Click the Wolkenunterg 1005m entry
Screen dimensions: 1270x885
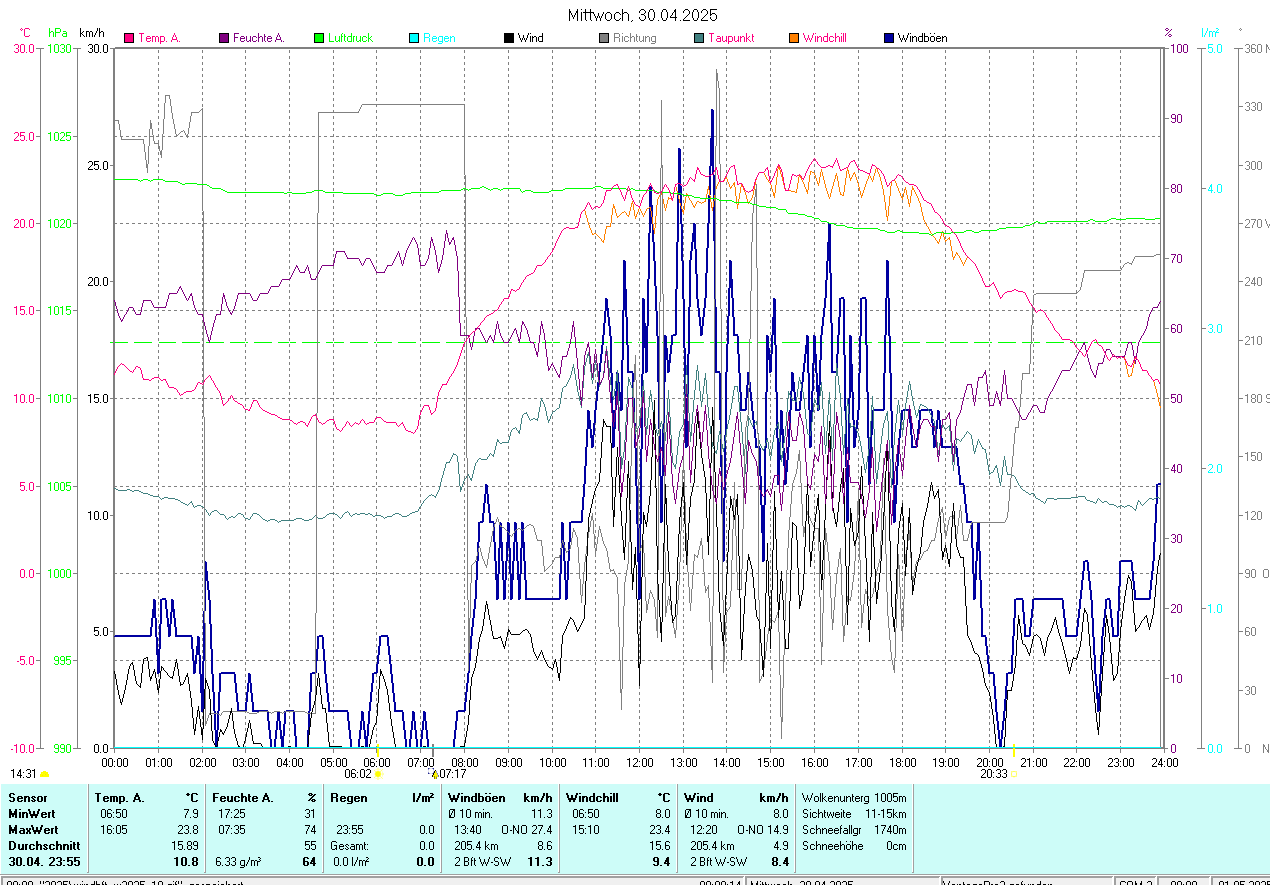point(855,798)
